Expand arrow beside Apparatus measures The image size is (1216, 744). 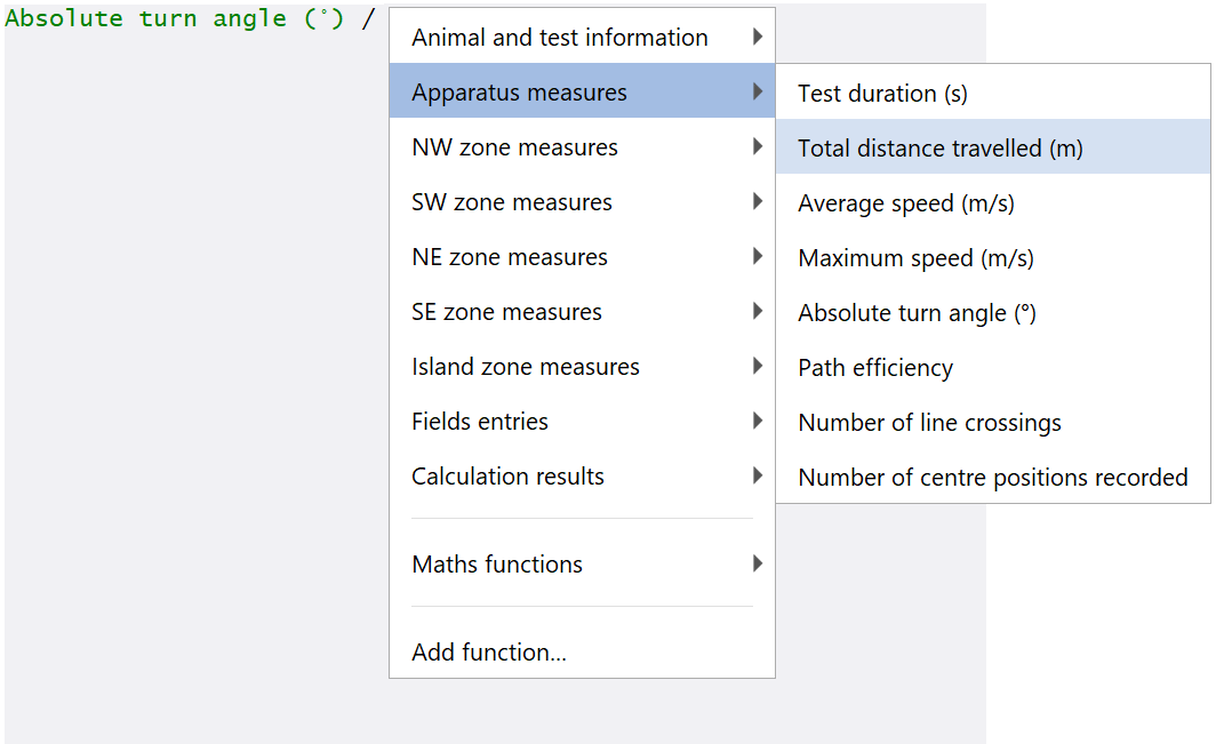pos(757,92)
